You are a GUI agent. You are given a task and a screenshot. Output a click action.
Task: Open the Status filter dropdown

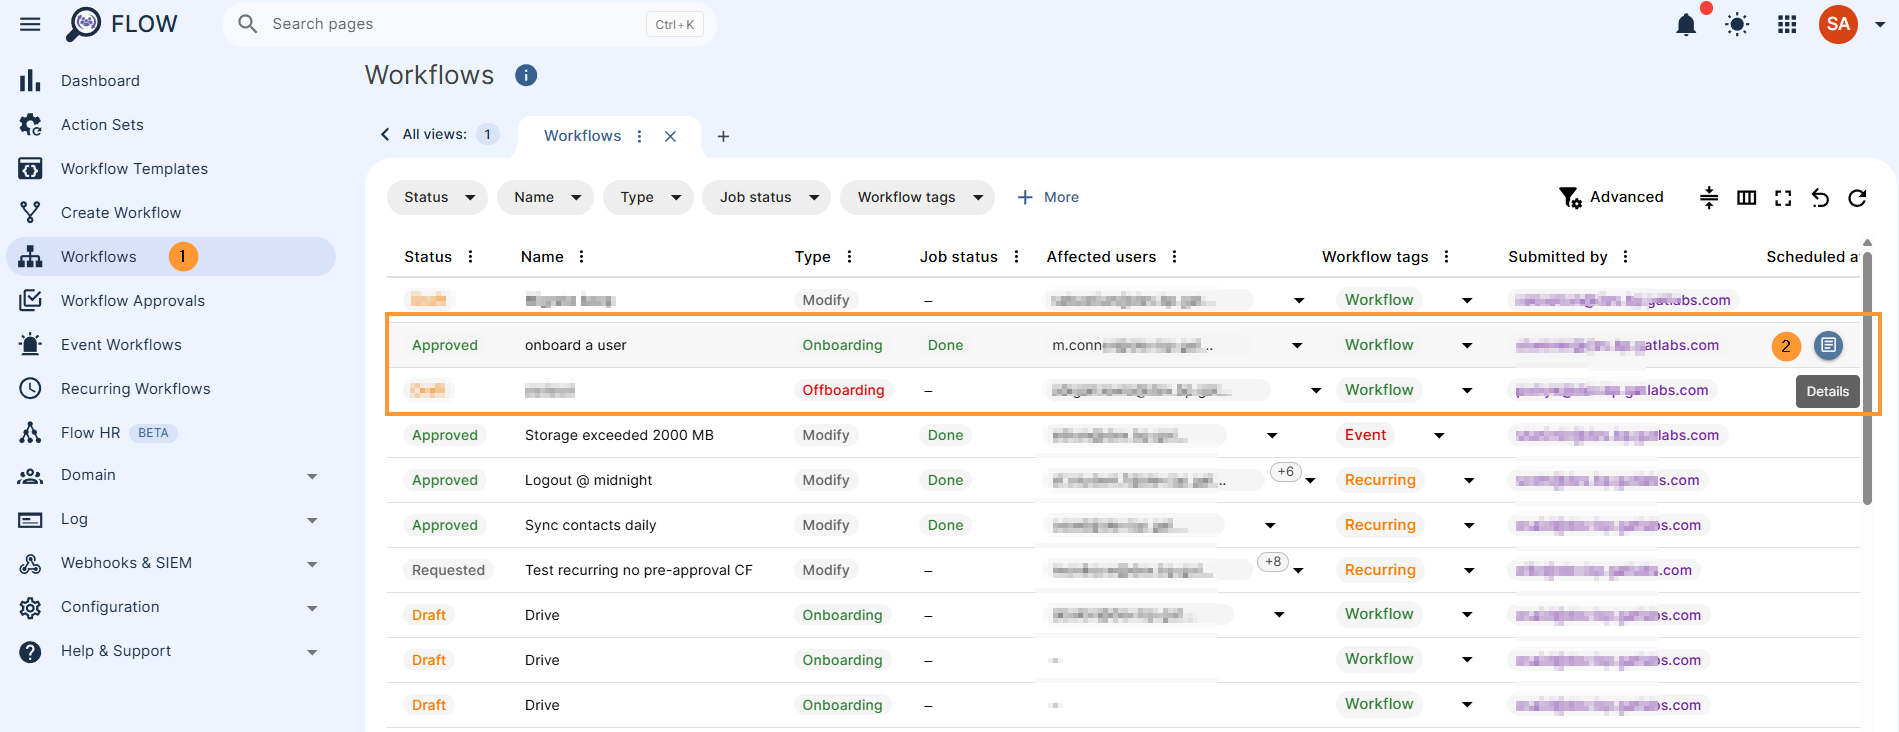click(437, 197)
